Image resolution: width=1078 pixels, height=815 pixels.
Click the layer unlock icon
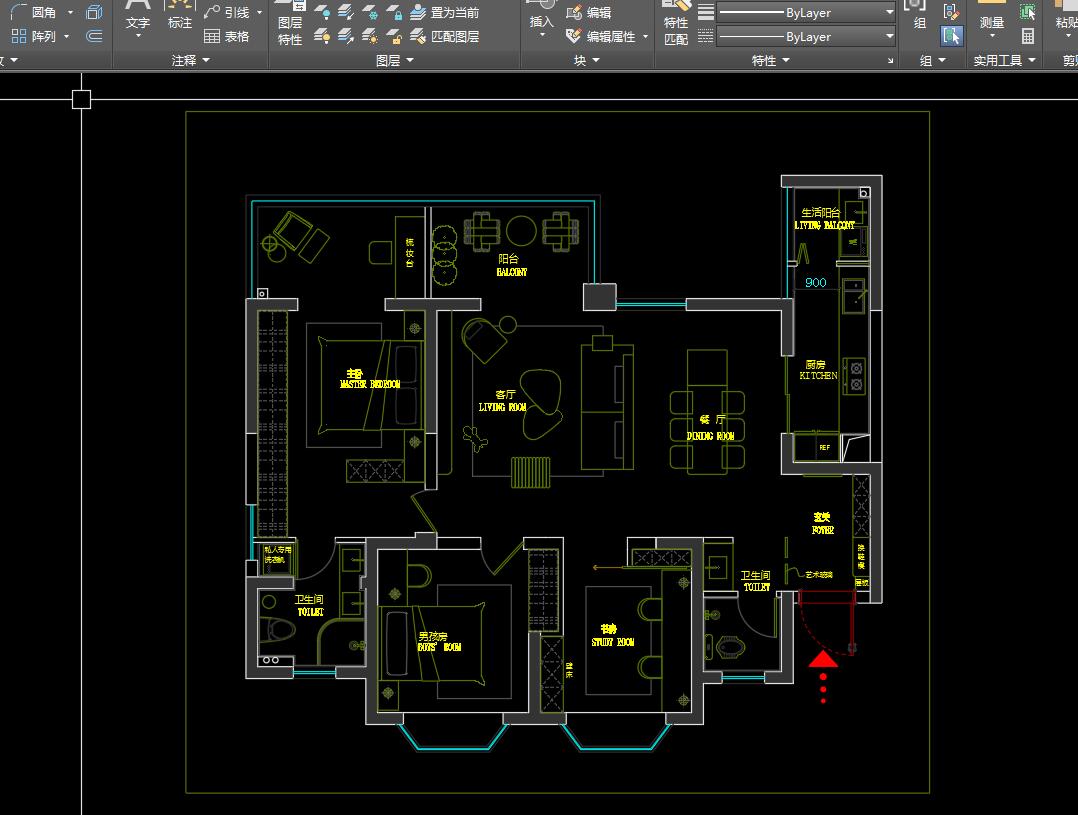point(394,36)
